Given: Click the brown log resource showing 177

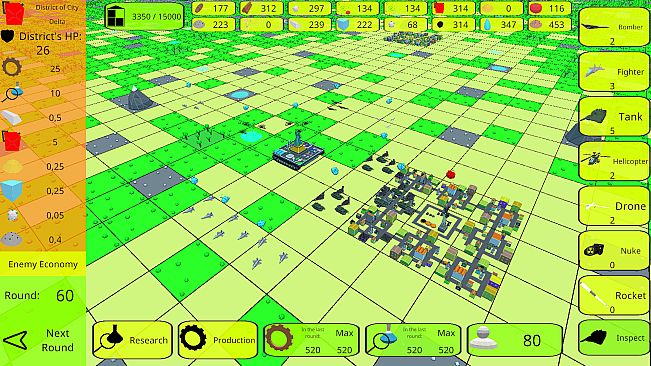Looking at the screenshot, I should pos(213,8).
